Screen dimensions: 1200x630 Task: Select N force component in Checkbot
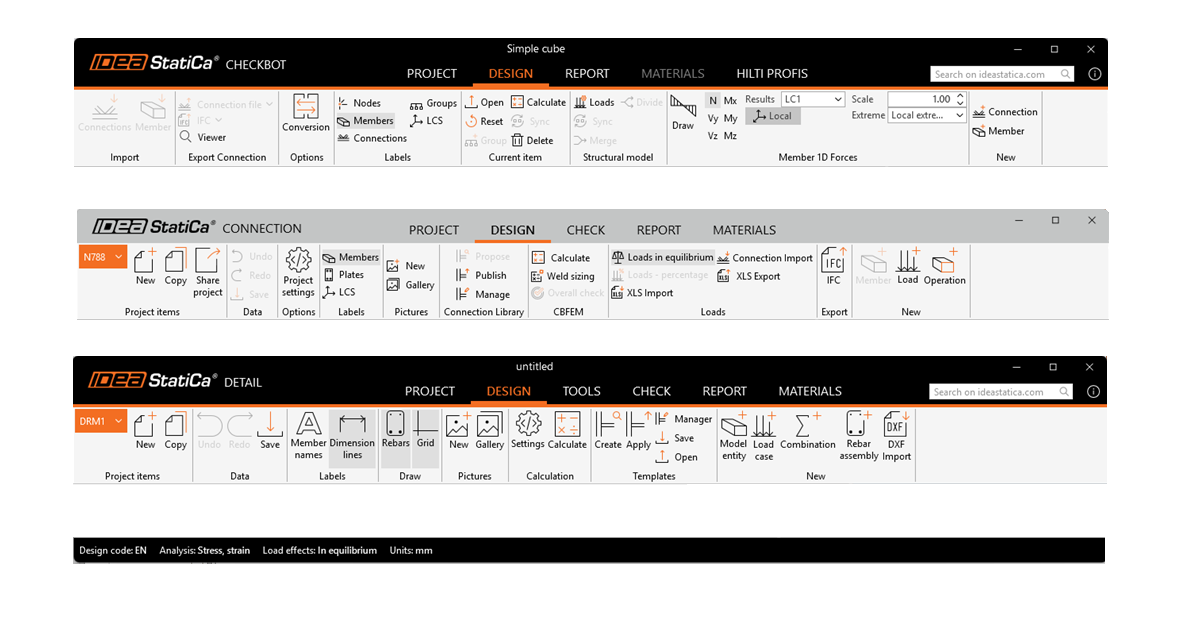click(713, 100)
